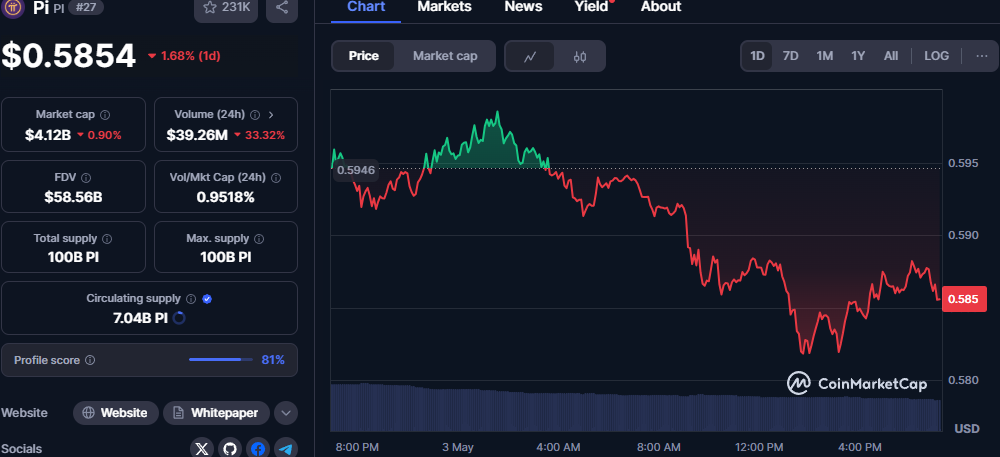Set chart range to All
Viewport: 1000px width, 457px height.
[x=891, y=55]
